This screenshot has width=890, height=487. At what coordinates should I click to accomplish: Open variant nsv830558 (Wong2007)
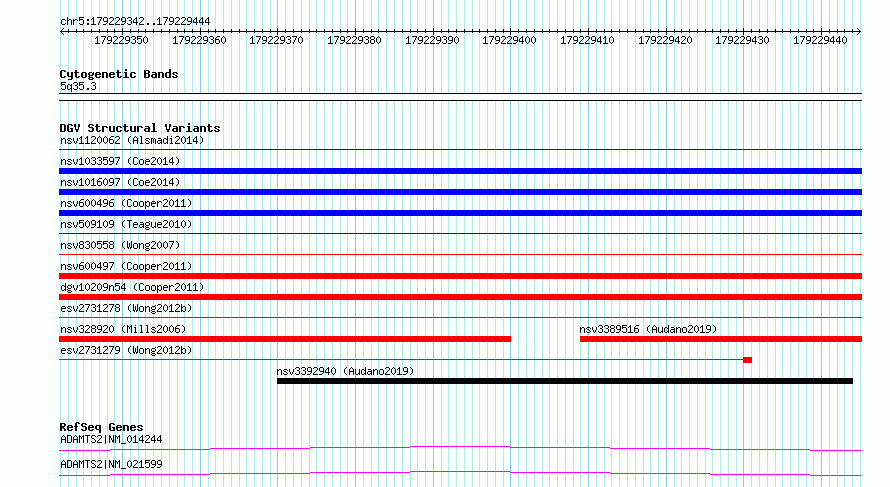point(120,245)
